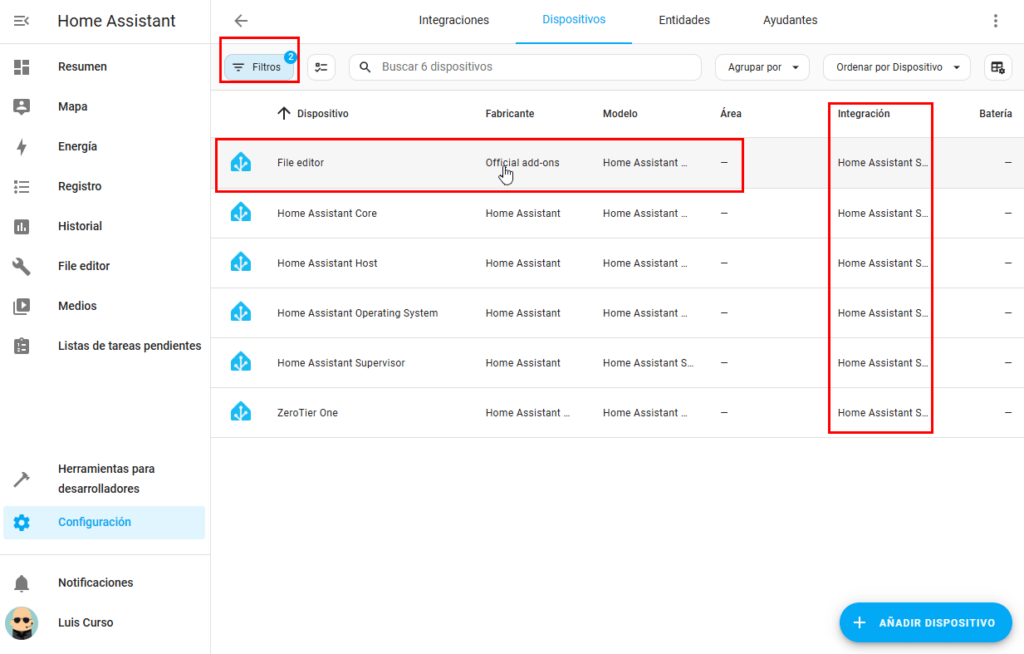The height and width of the screenshot is (654, 1024).
Task: Open the table column settings icon
Action: pyautogui.click(x=996, y=67)
